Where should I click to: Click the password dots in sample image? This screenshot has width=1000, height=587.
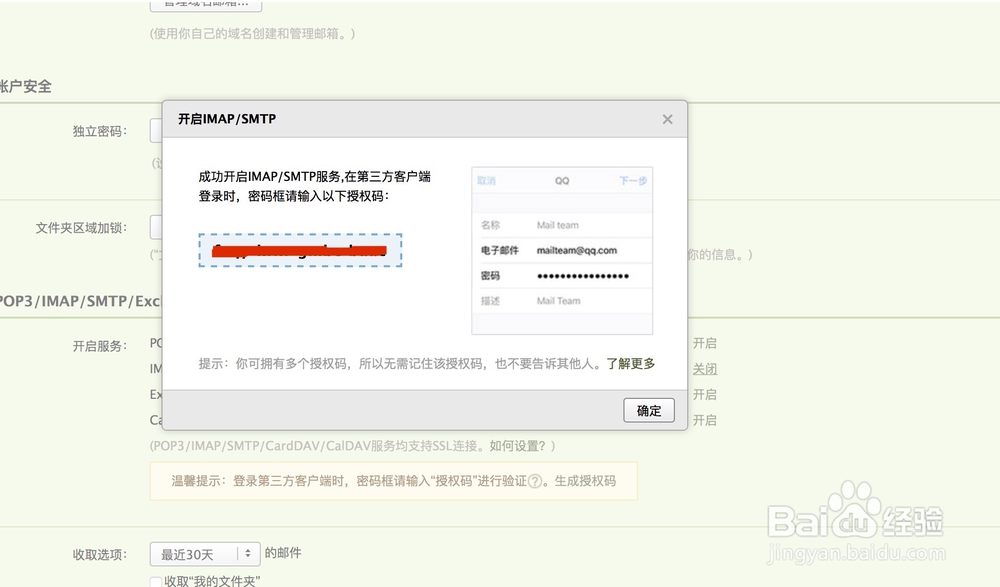point(583,276)
